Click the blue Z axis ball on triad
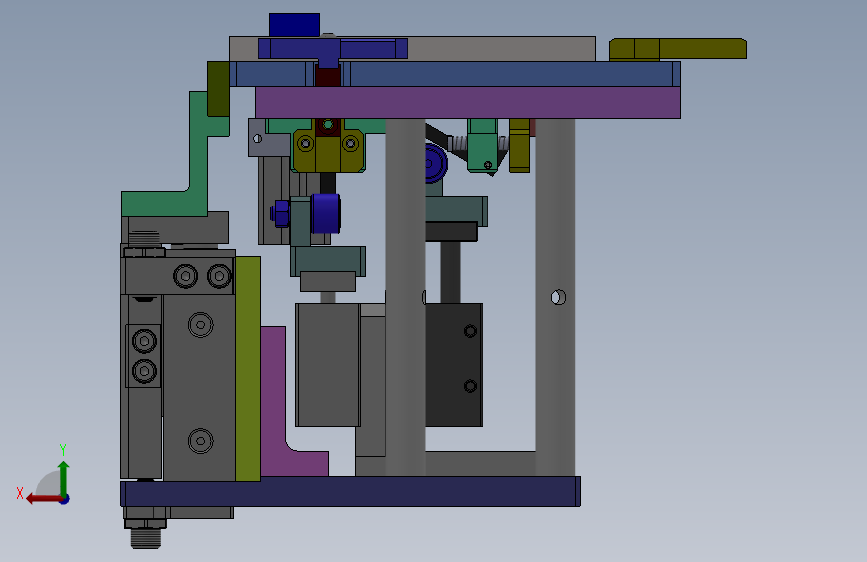 tap(65, 499)
